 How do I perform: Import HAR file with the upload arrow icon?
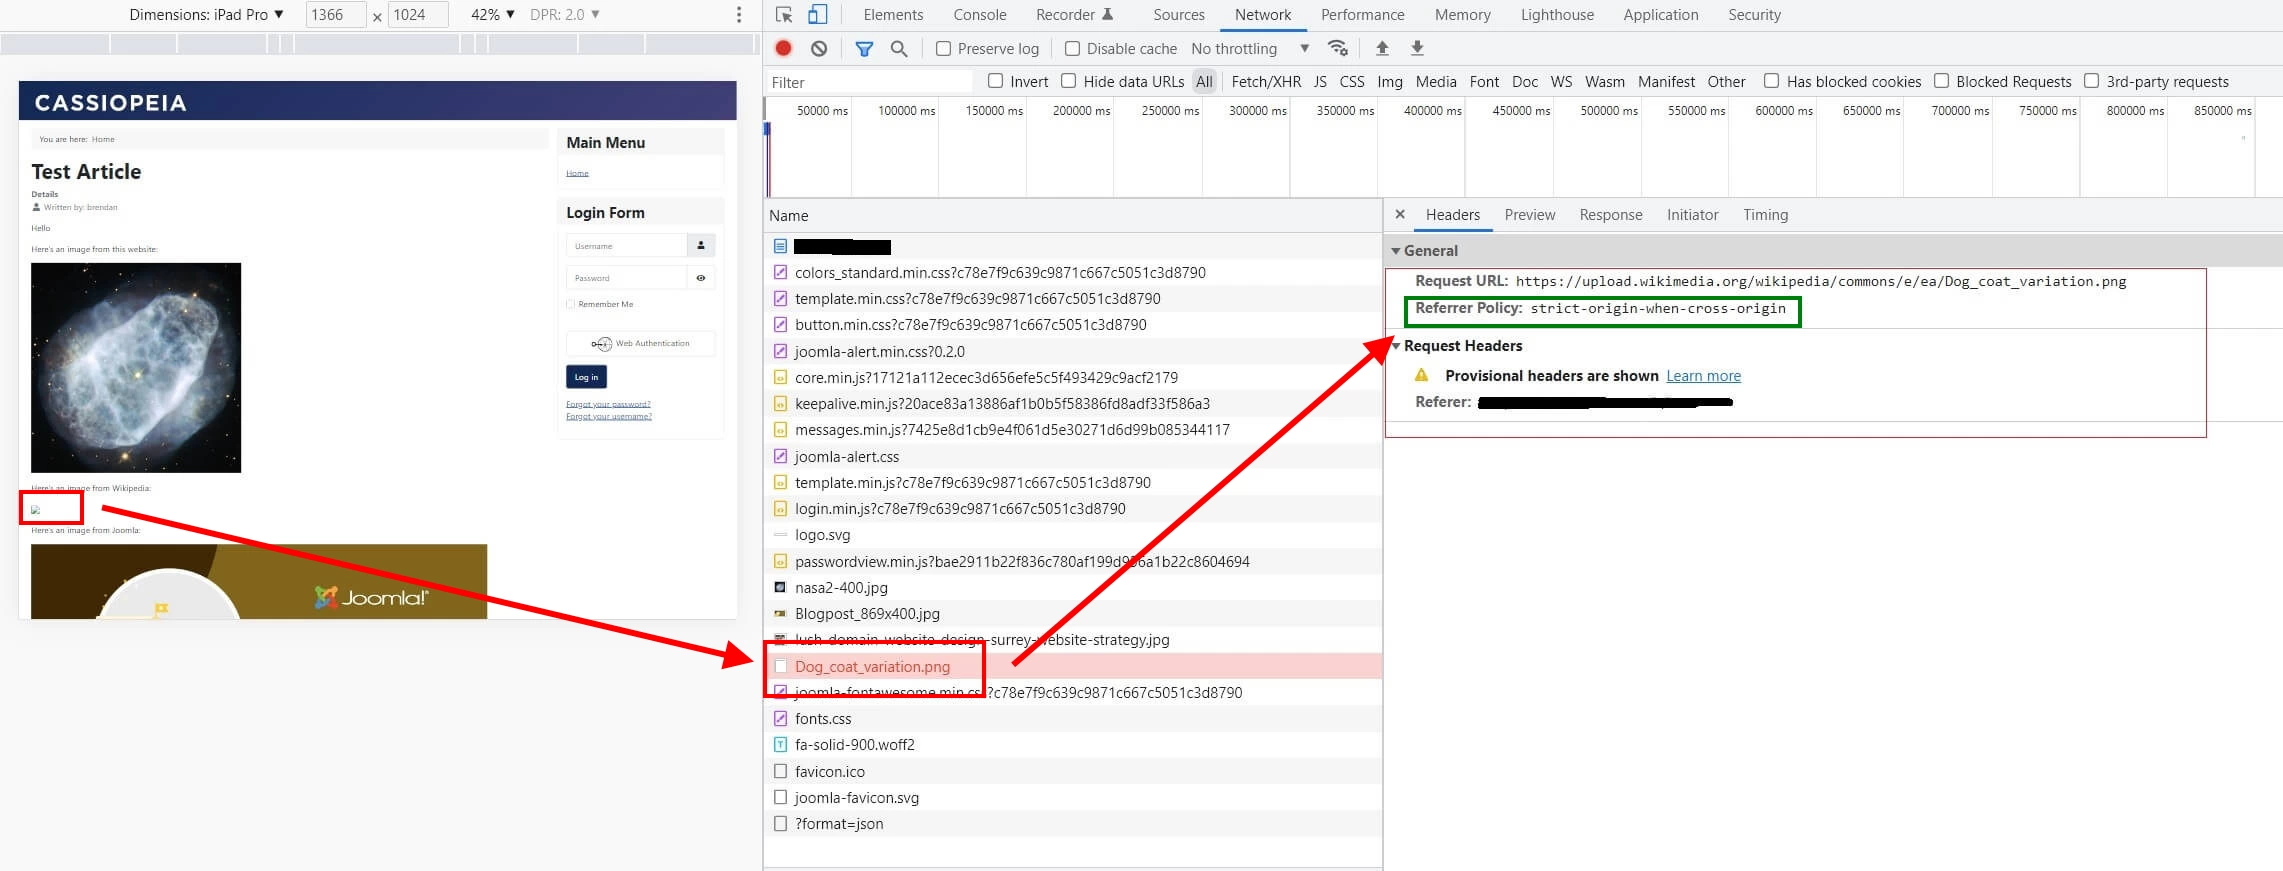click(1382, 48)
